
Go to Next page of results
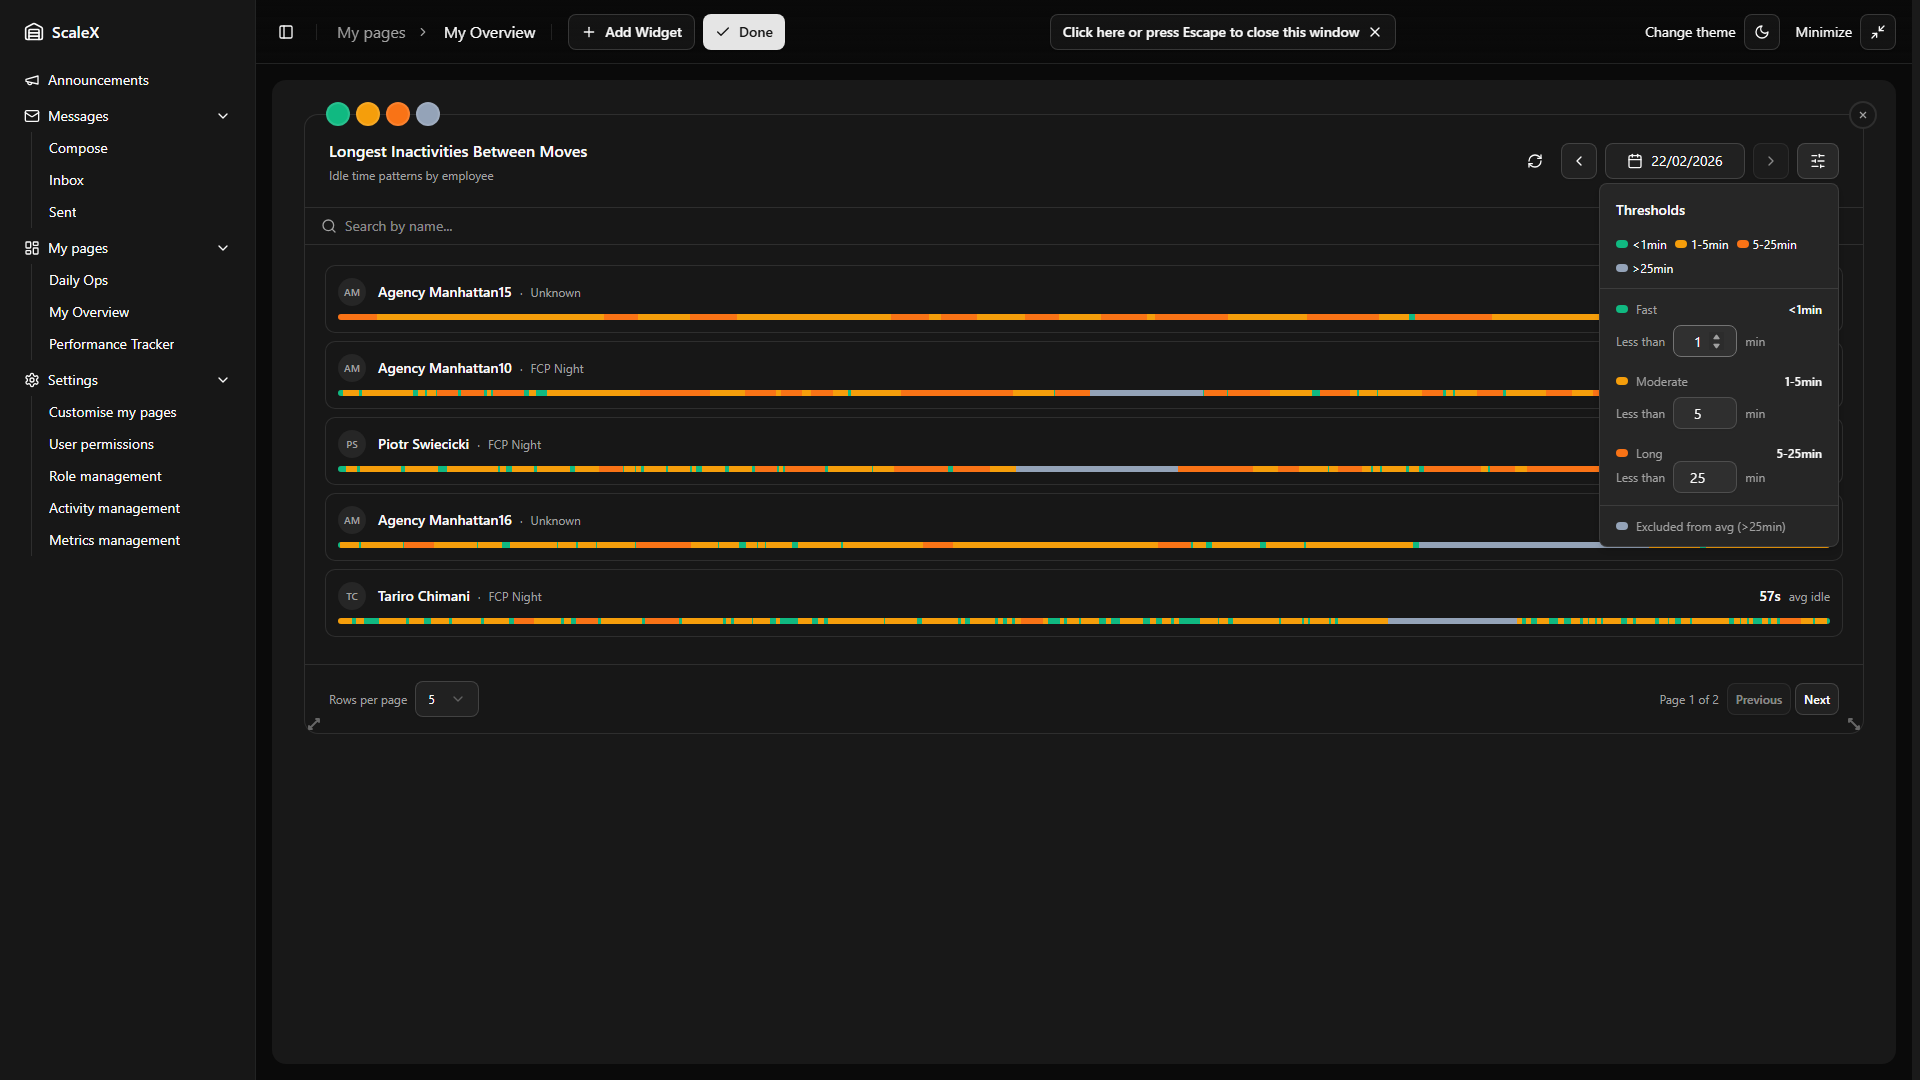(1816, 699)
